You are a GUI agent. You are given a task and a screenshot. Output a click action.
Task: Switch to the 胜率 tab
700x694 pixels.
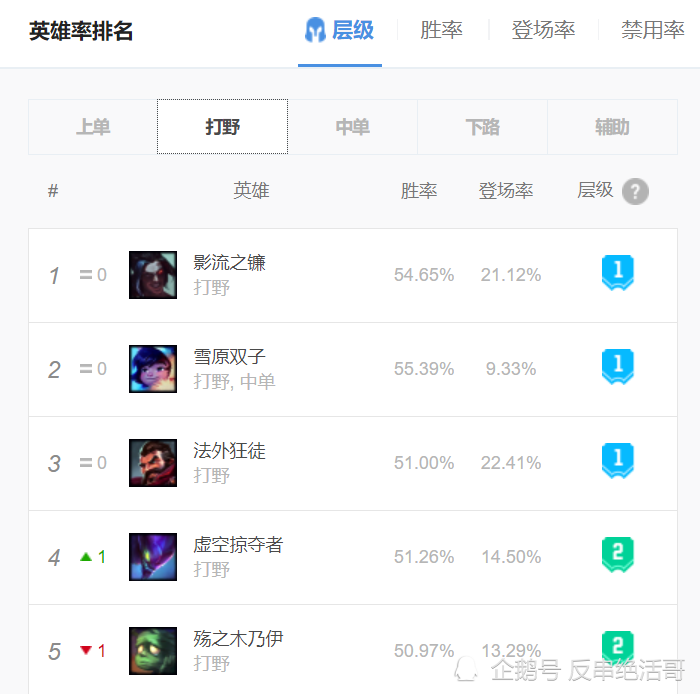tap(441, 30)
